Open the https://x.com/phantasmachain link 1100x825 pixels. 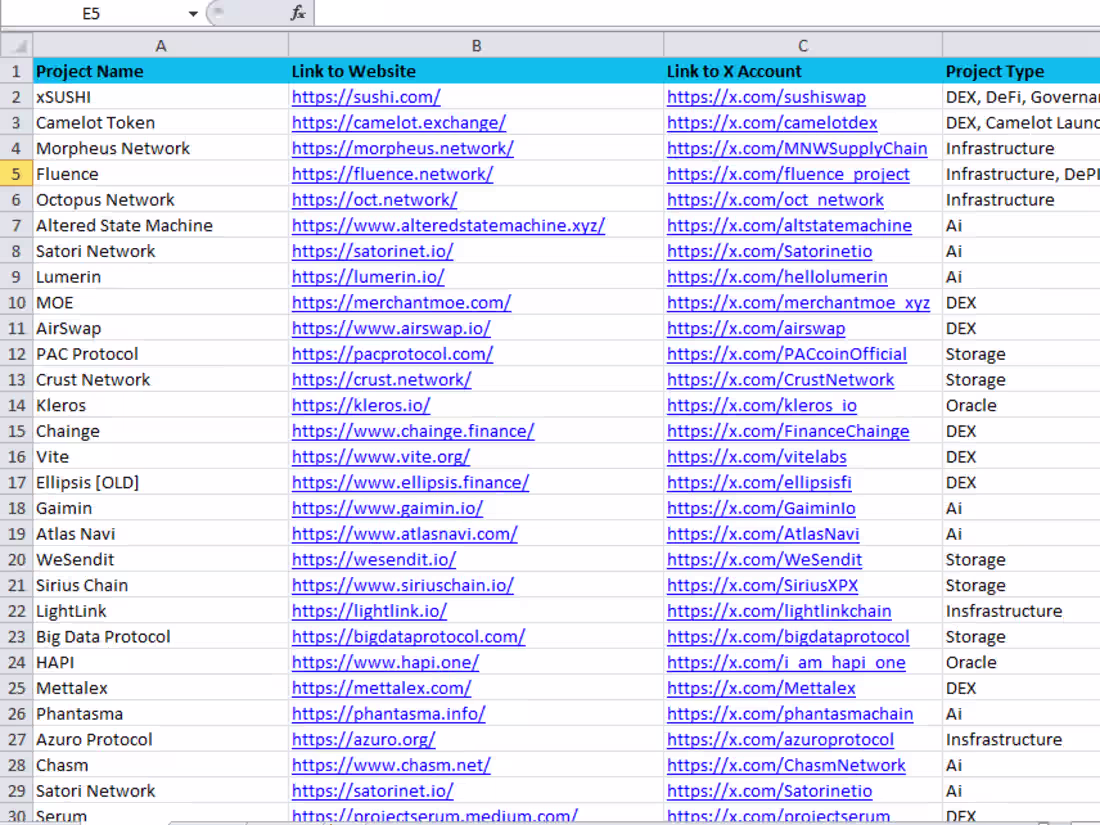pyautogui.click(x=790, y=714)
